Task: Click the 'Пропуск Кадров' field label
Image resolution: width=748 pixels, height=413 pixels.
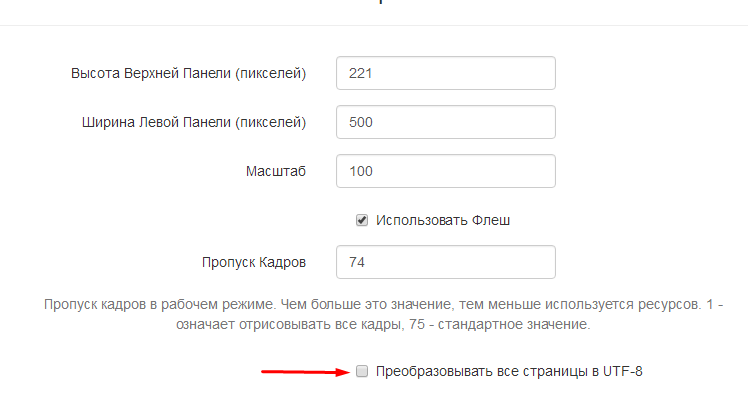Action: [x=253, y=262]
